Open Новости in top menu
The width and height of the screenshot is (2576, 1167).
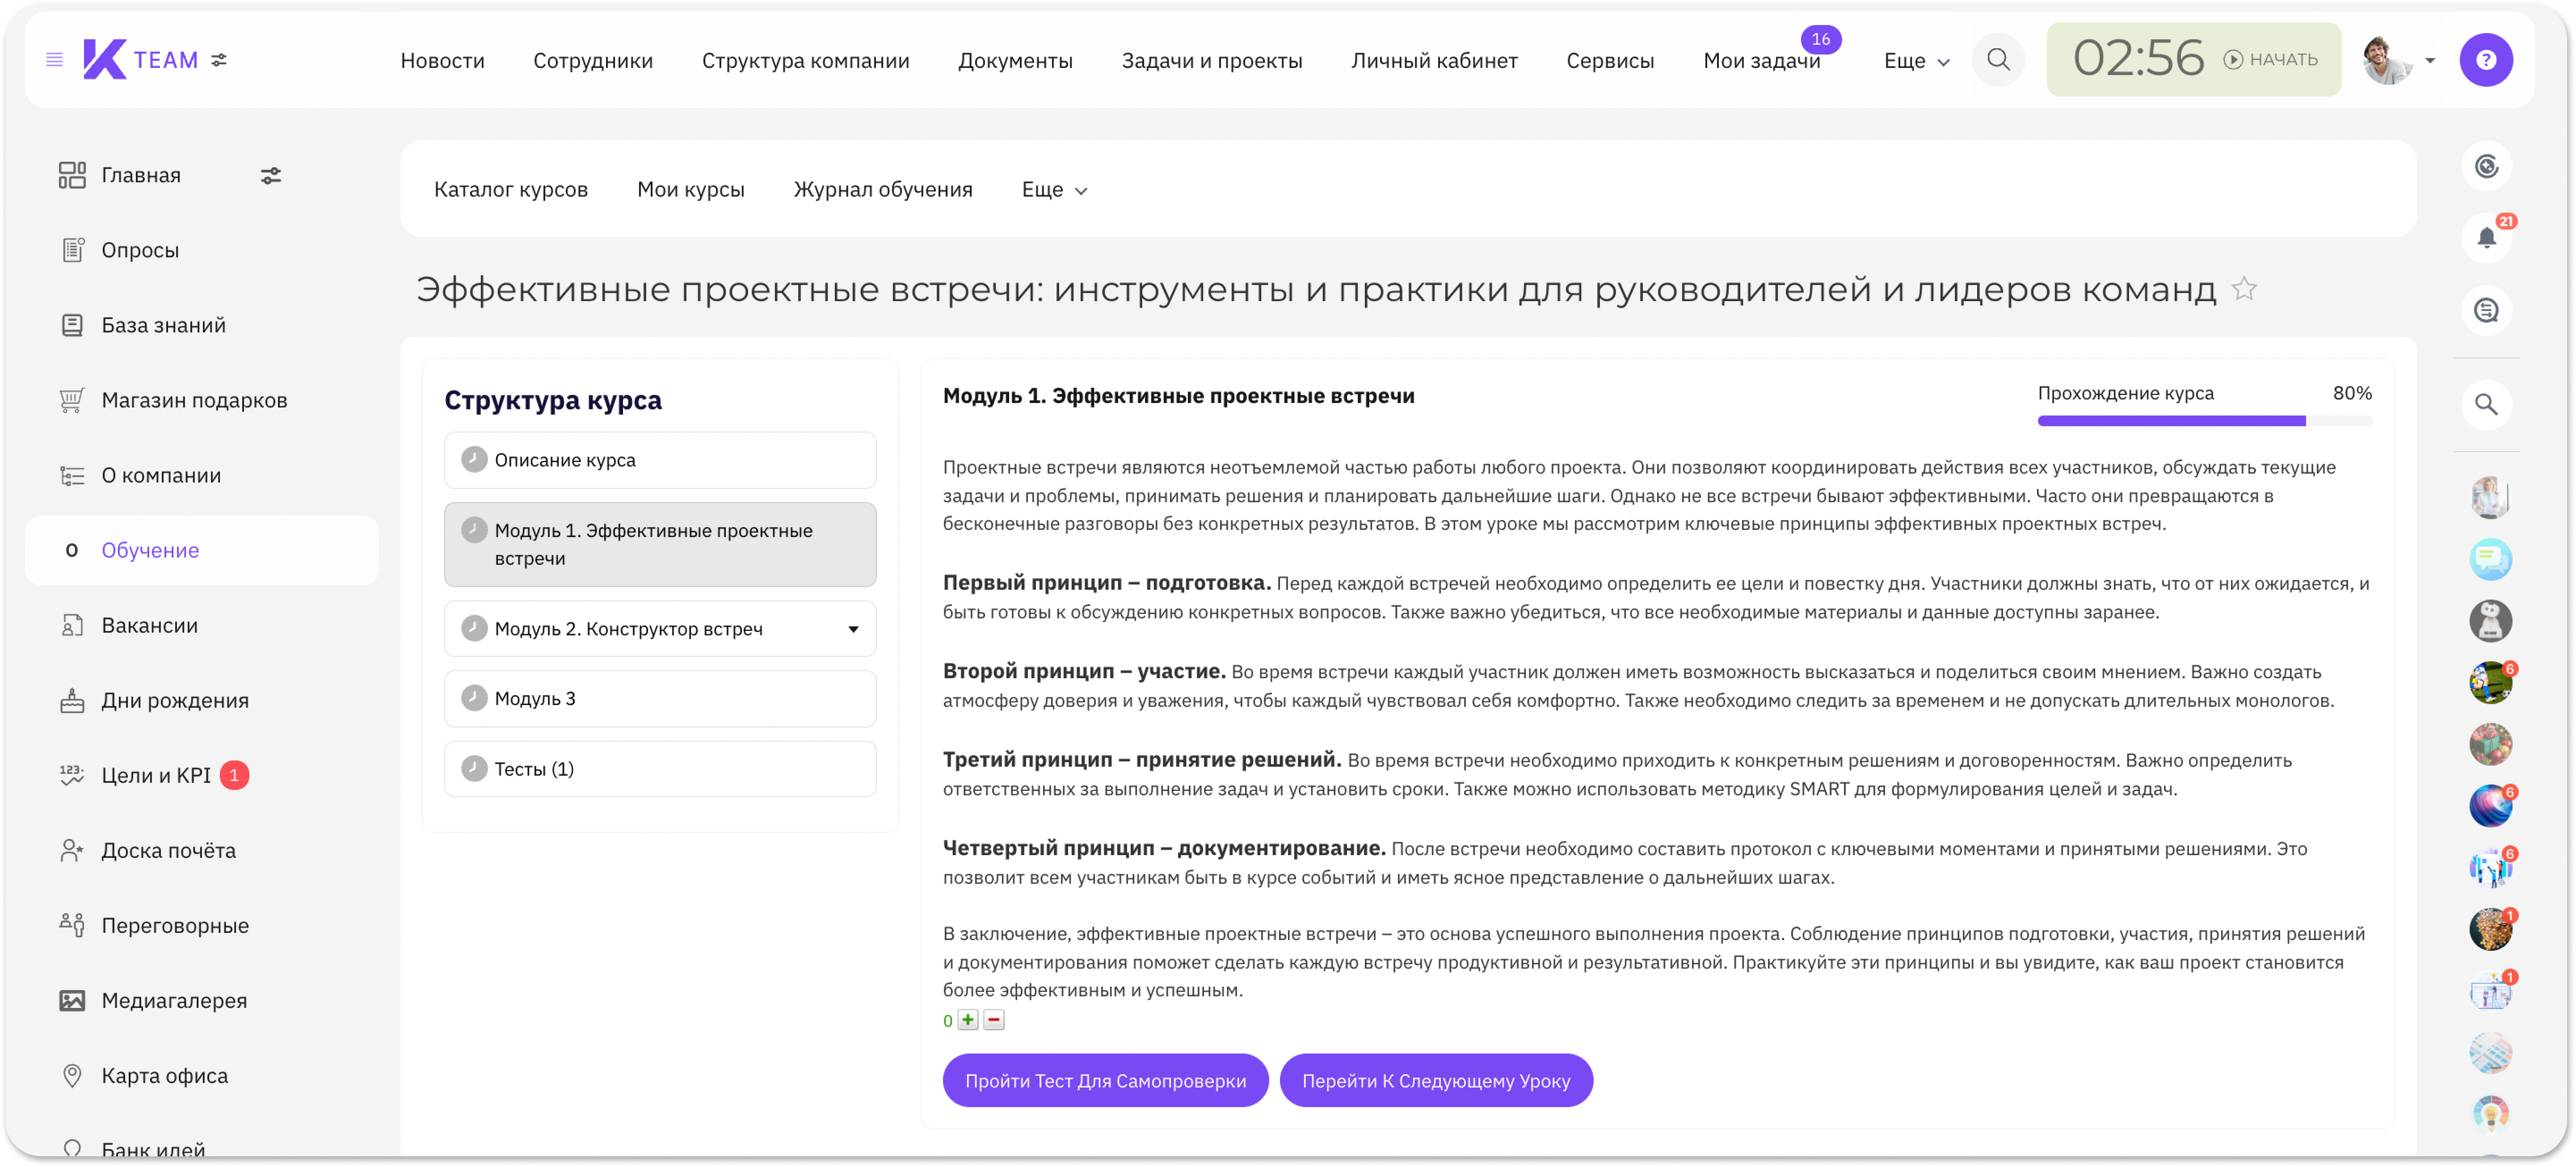[x=442, y=61]
